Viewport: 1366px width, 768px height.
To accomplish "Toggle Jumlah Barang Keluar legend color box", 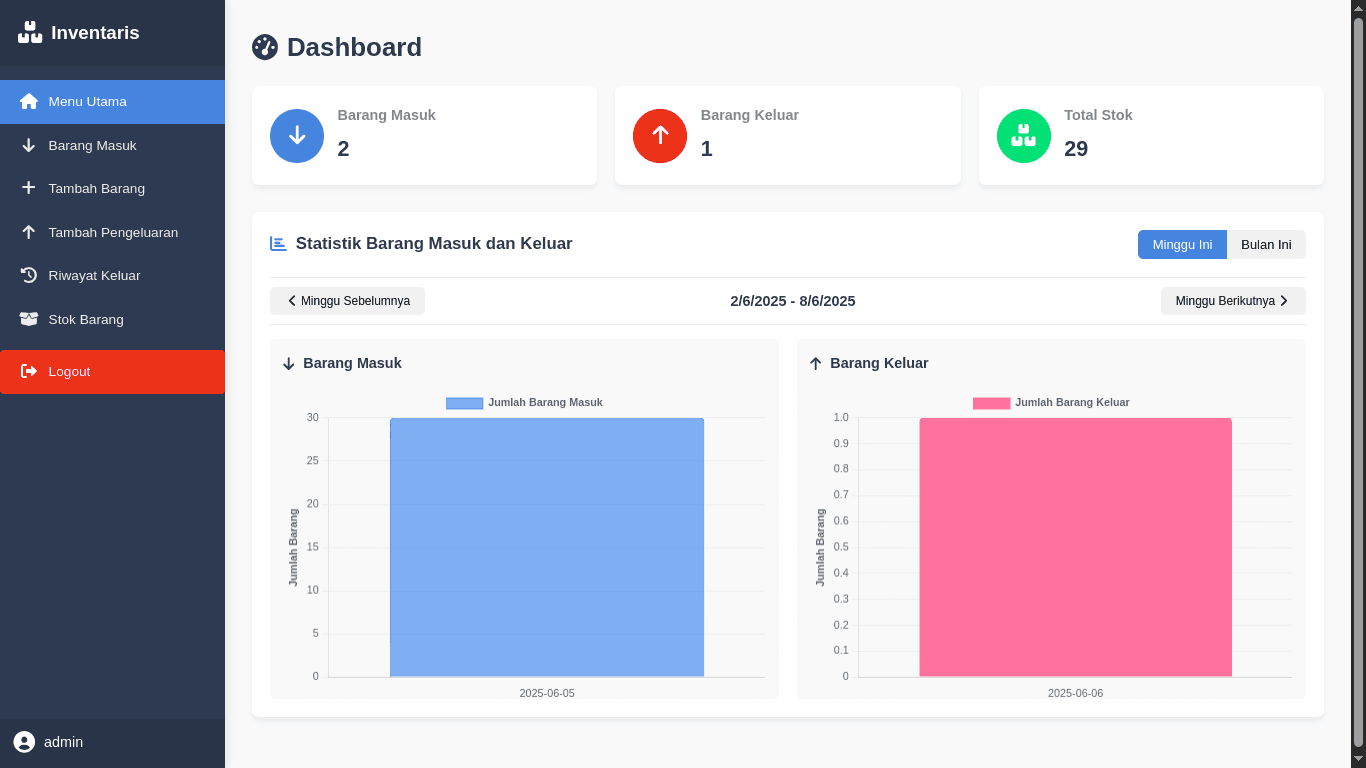I will coord(991,403).
